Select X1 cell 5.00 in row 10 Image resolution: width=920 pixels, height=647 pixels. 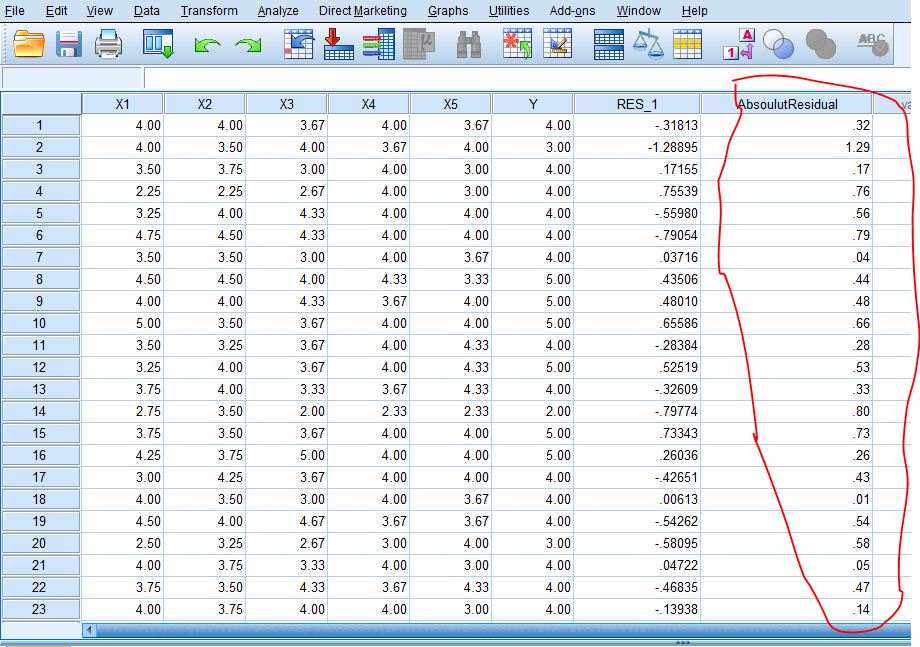pyautogui.click(x=122, y=323)
